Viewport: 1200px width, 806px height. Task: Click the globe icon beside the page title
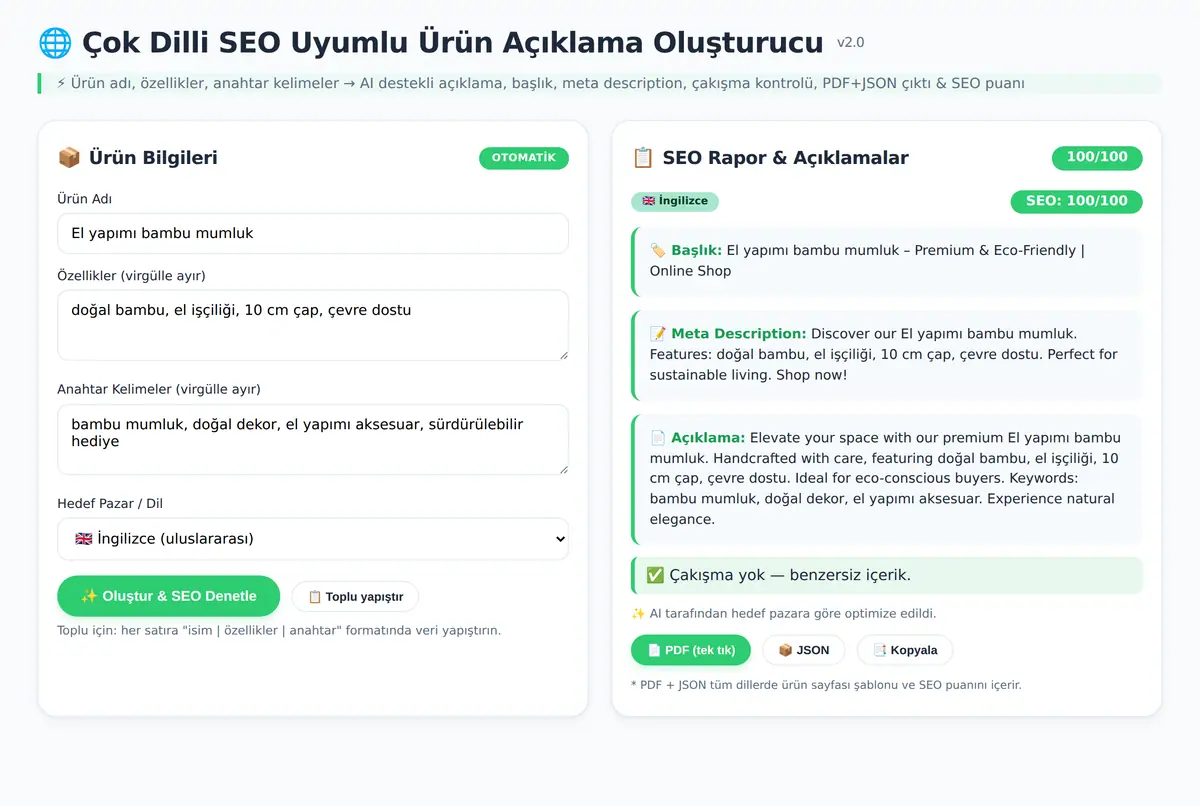(54, 43)
